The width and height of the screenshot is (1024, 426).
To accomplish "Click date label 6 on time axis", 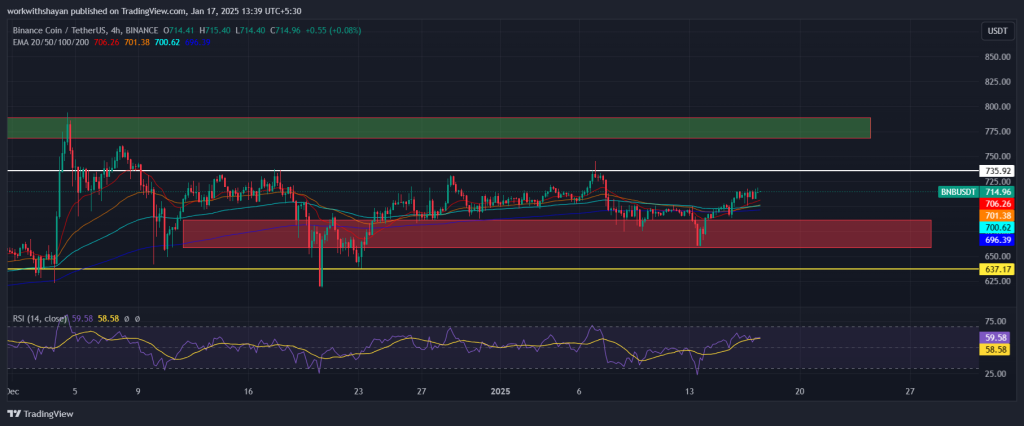I will 579,391.
